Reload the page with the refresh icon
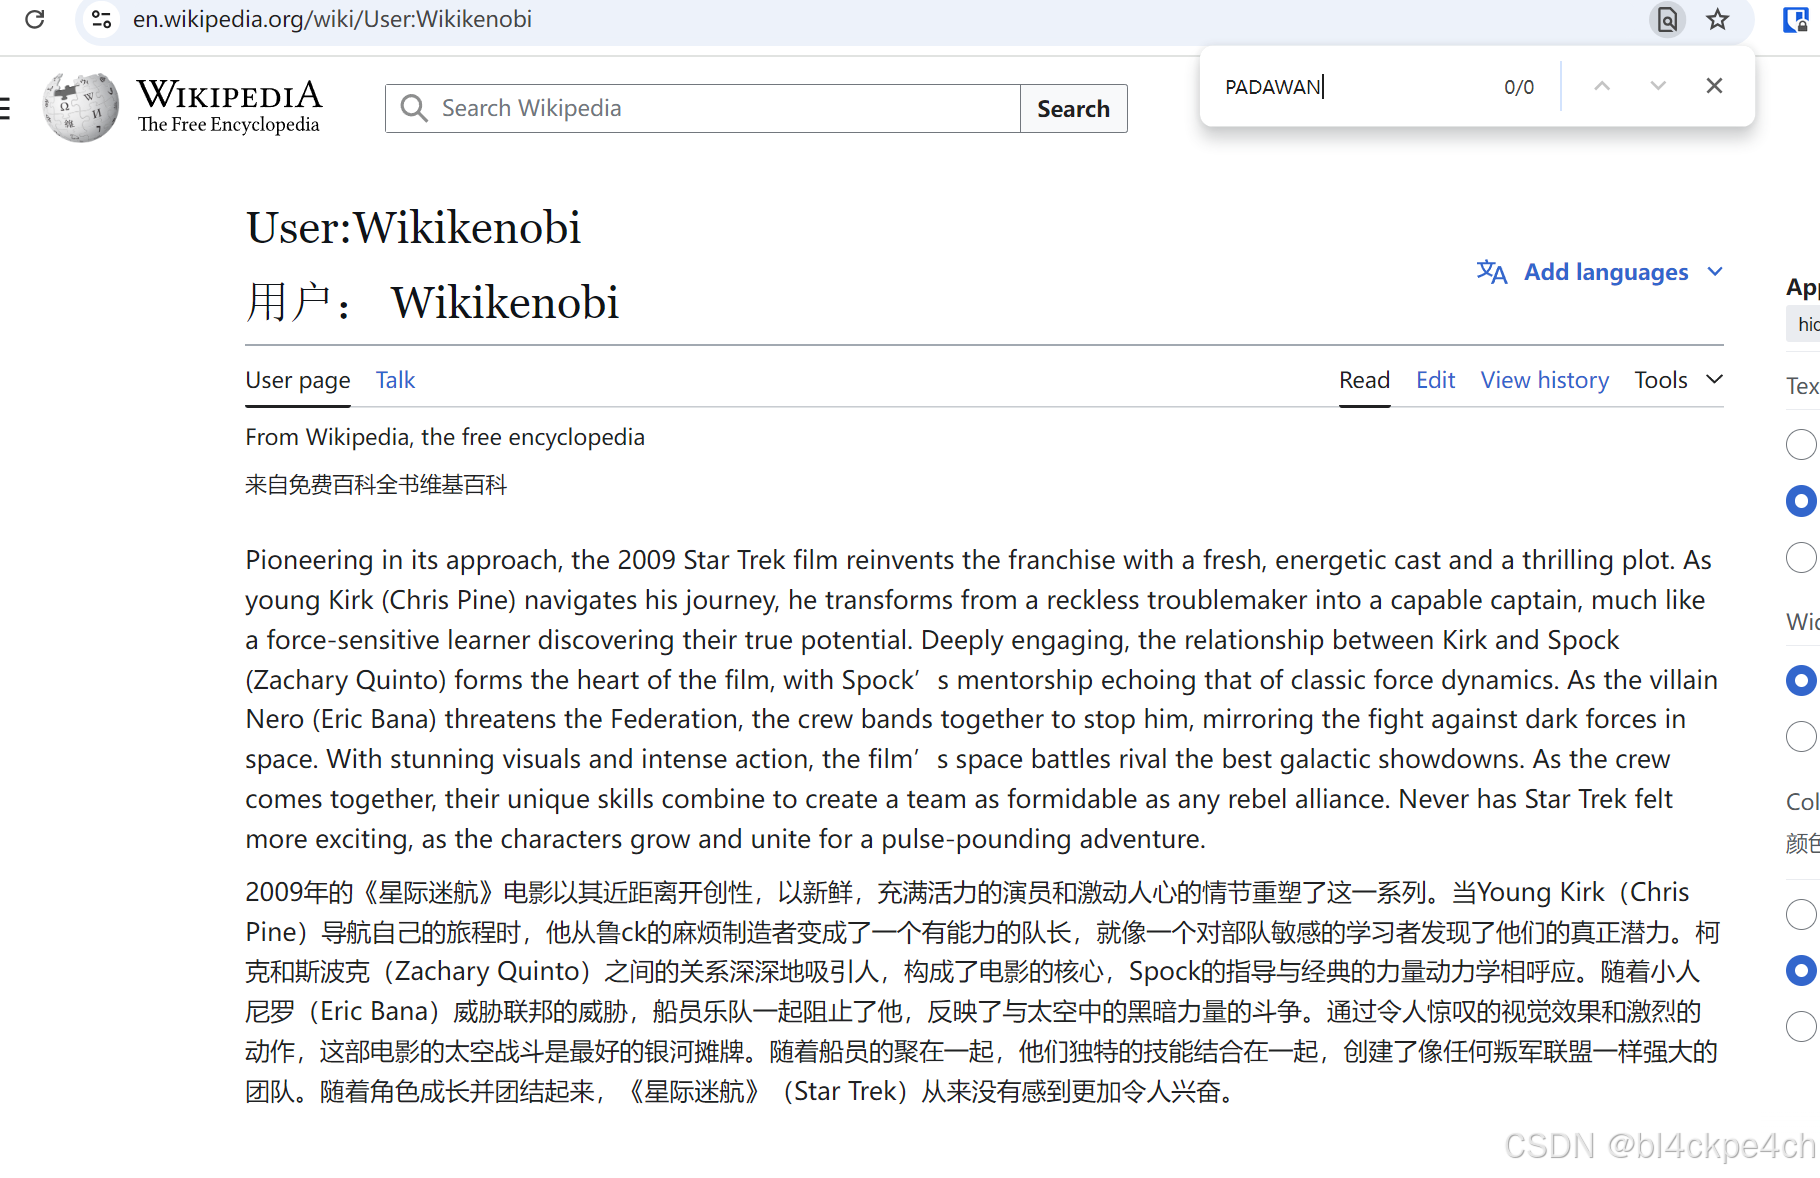Viewport: 1820px width, 1178px height. pos(35,19)
